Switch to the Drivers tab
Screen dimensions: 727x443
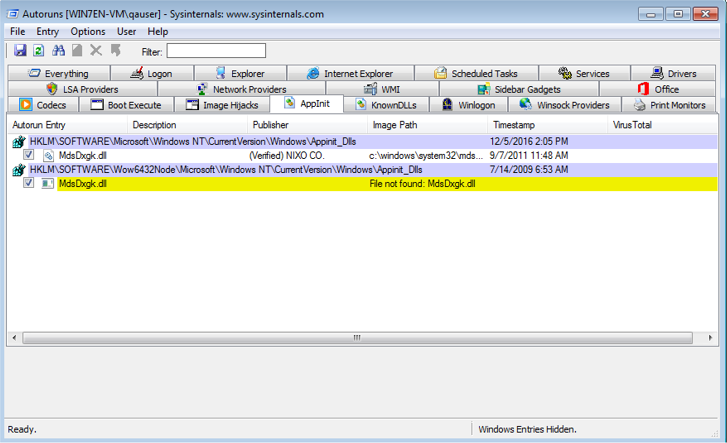674,73
